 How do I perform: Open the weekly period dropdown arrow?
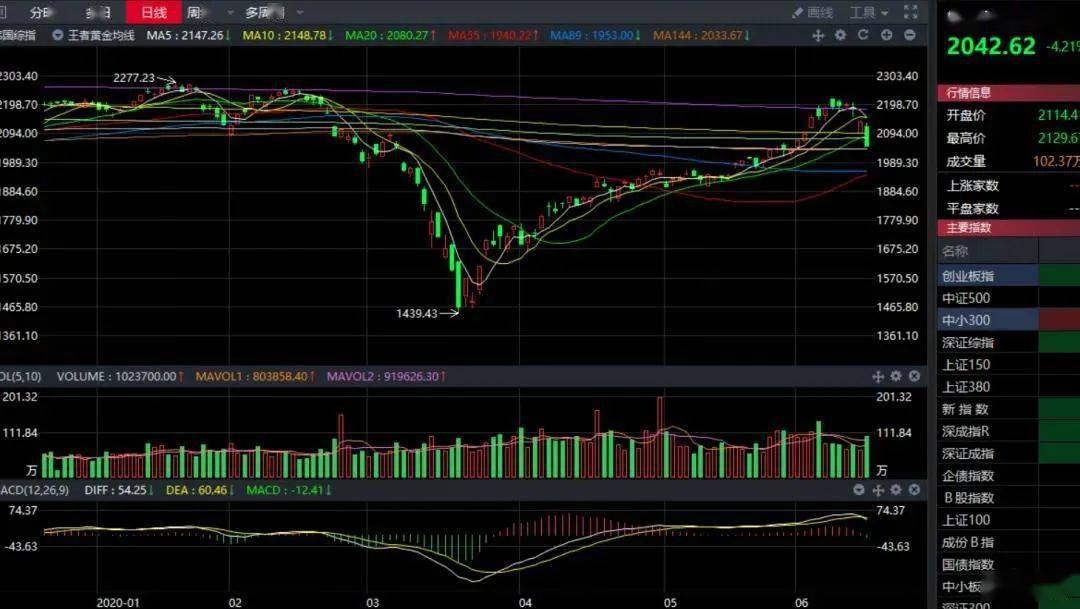230,12
